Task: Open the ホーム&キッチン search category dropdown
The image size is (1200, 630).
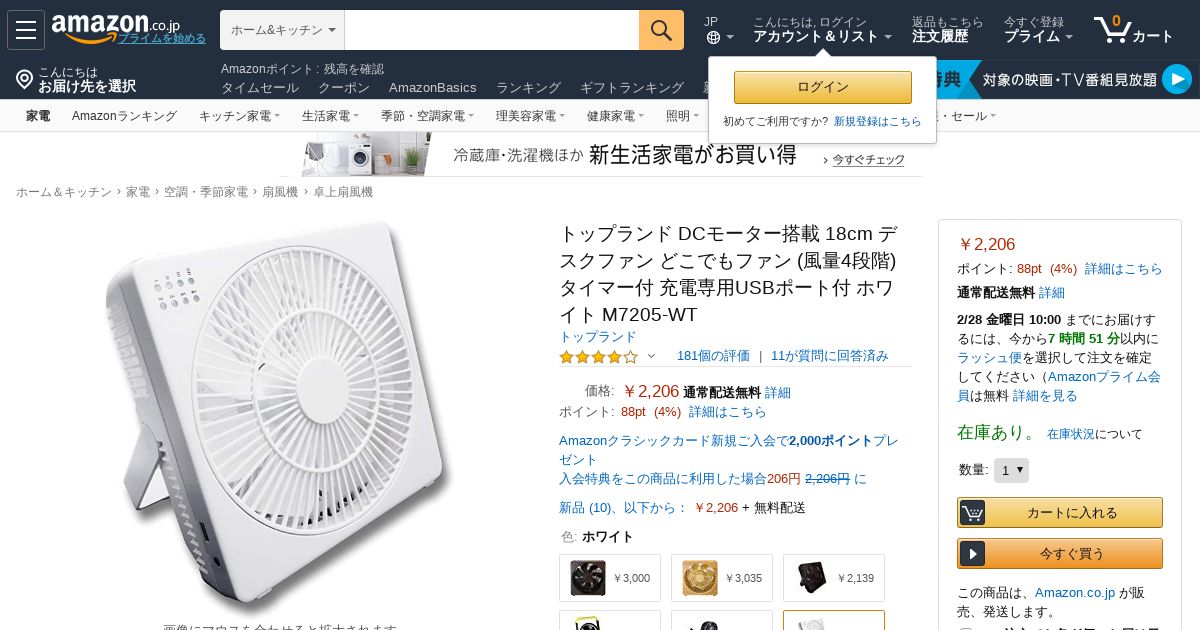Action: tap(282, 30)
